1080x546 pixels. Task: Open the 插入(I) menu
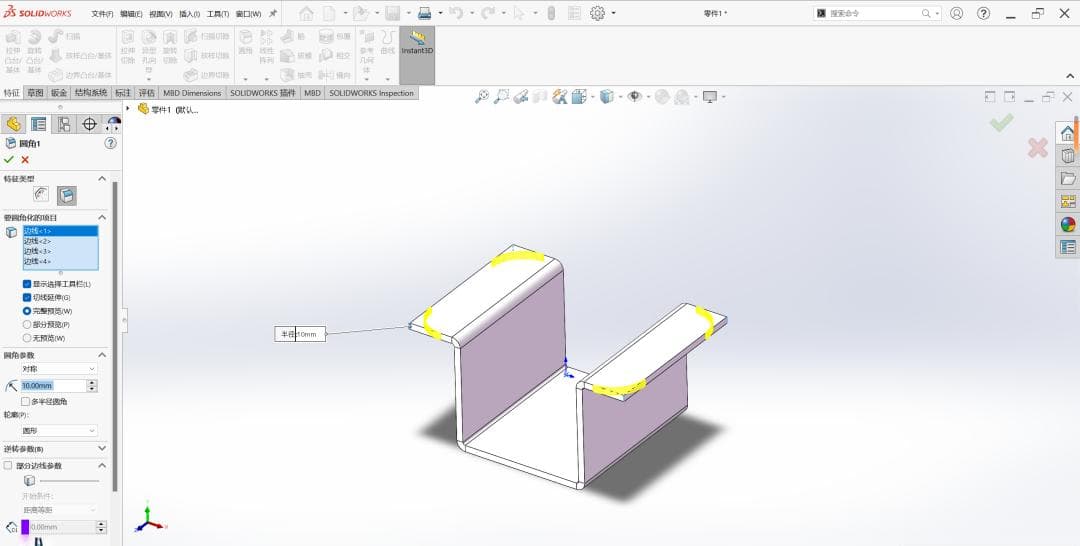189,14
